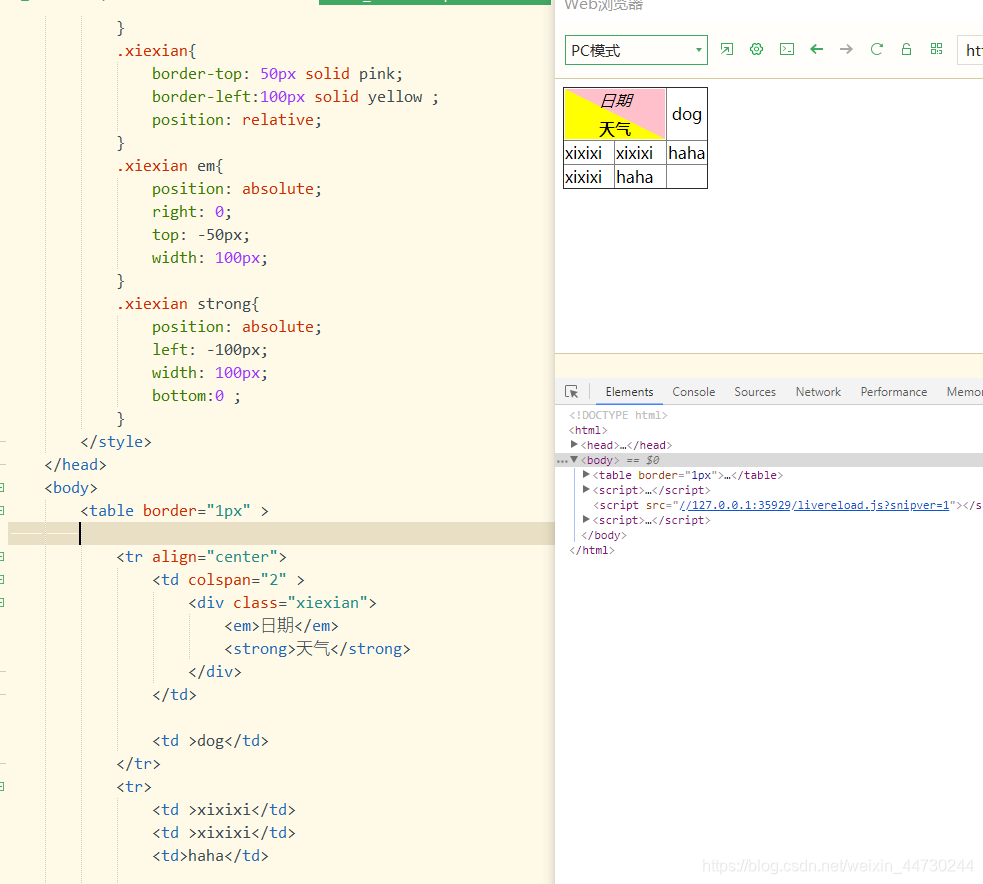Click the dog cell in preview table
The image size is (983, 884).
[x=686, y=114]
